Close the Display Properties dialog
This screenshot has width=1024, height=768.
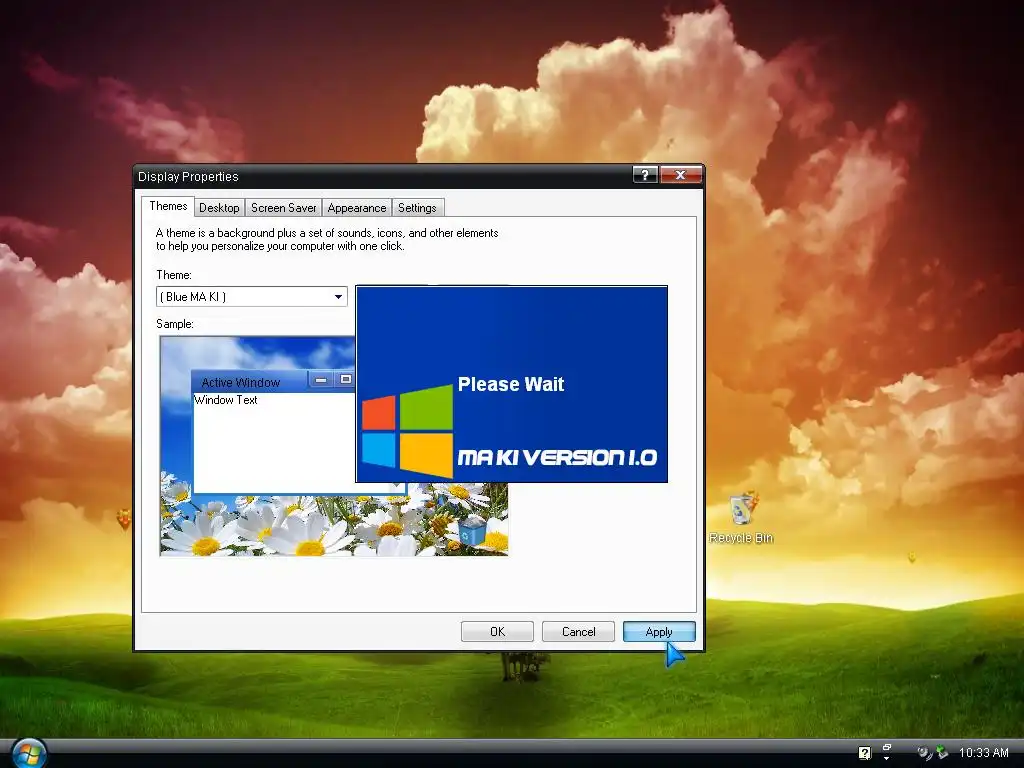tap(680, 175)
